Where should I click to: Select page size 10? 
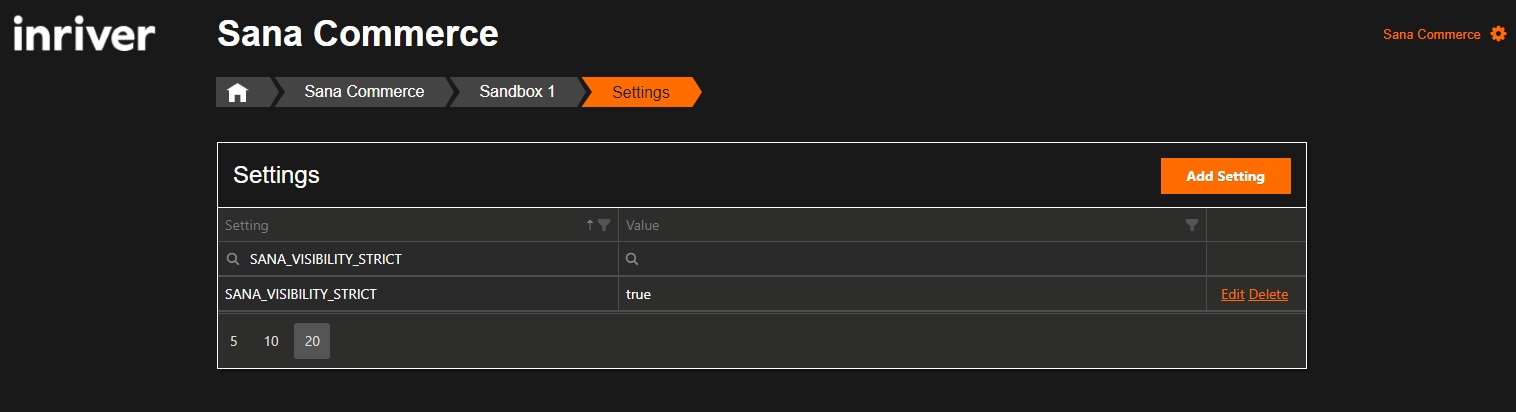(x=271, y=341)
